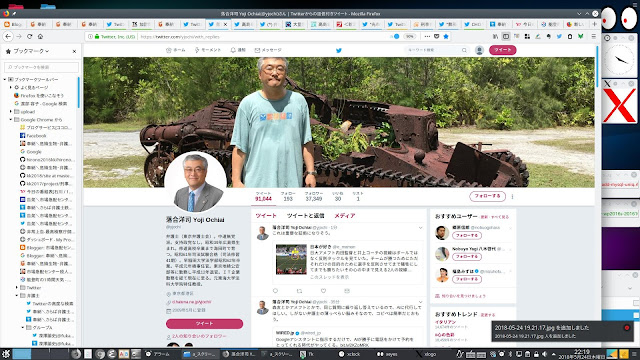Viewport: 640px width, 360px height.
Task: Open the xeyes window in taskbar
Action: point(387,354)
